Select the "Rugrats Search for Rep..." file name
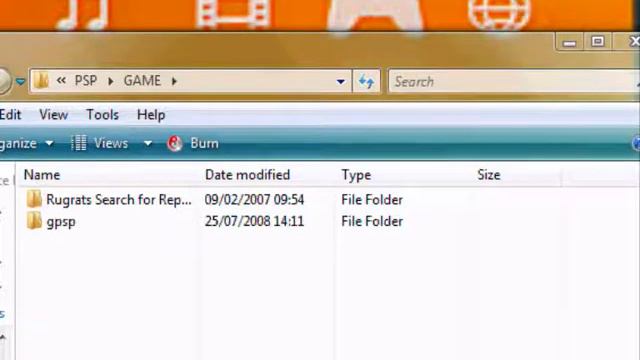This screenshot has width=640, height=360. 119,200
